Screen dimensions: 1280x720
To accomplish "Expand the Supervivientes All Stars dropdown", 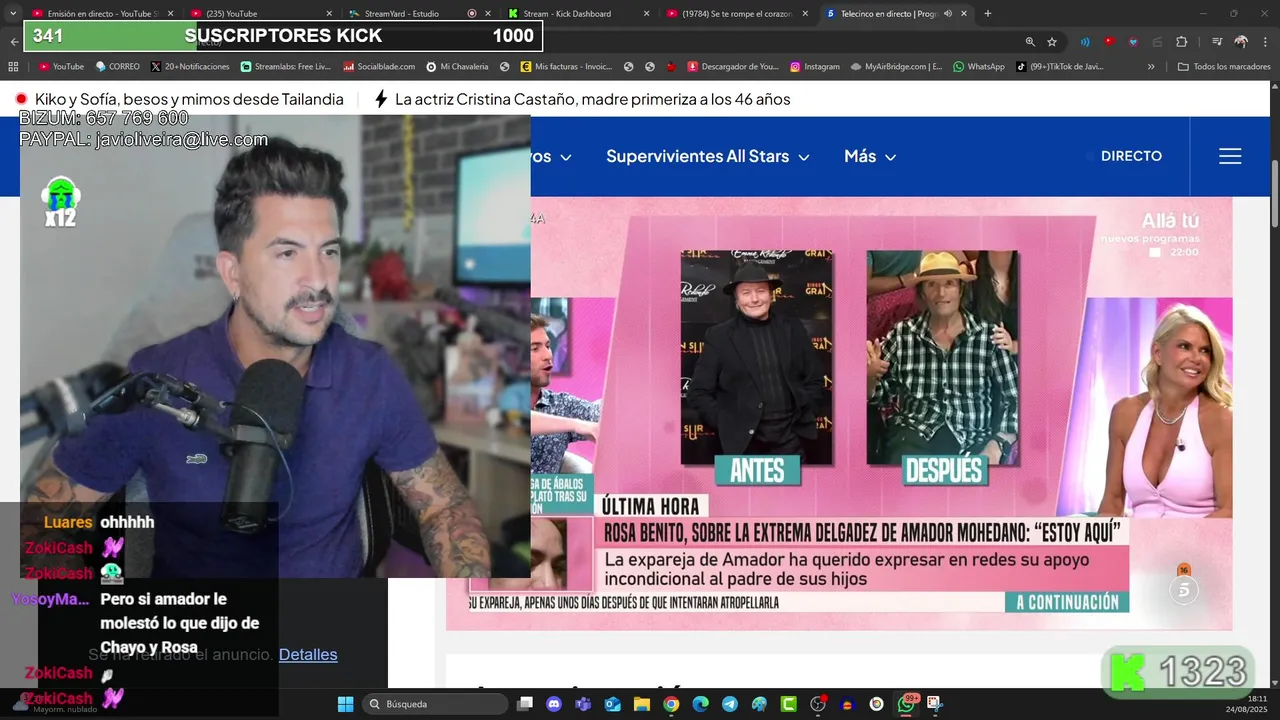I will [x=708, y=156].
